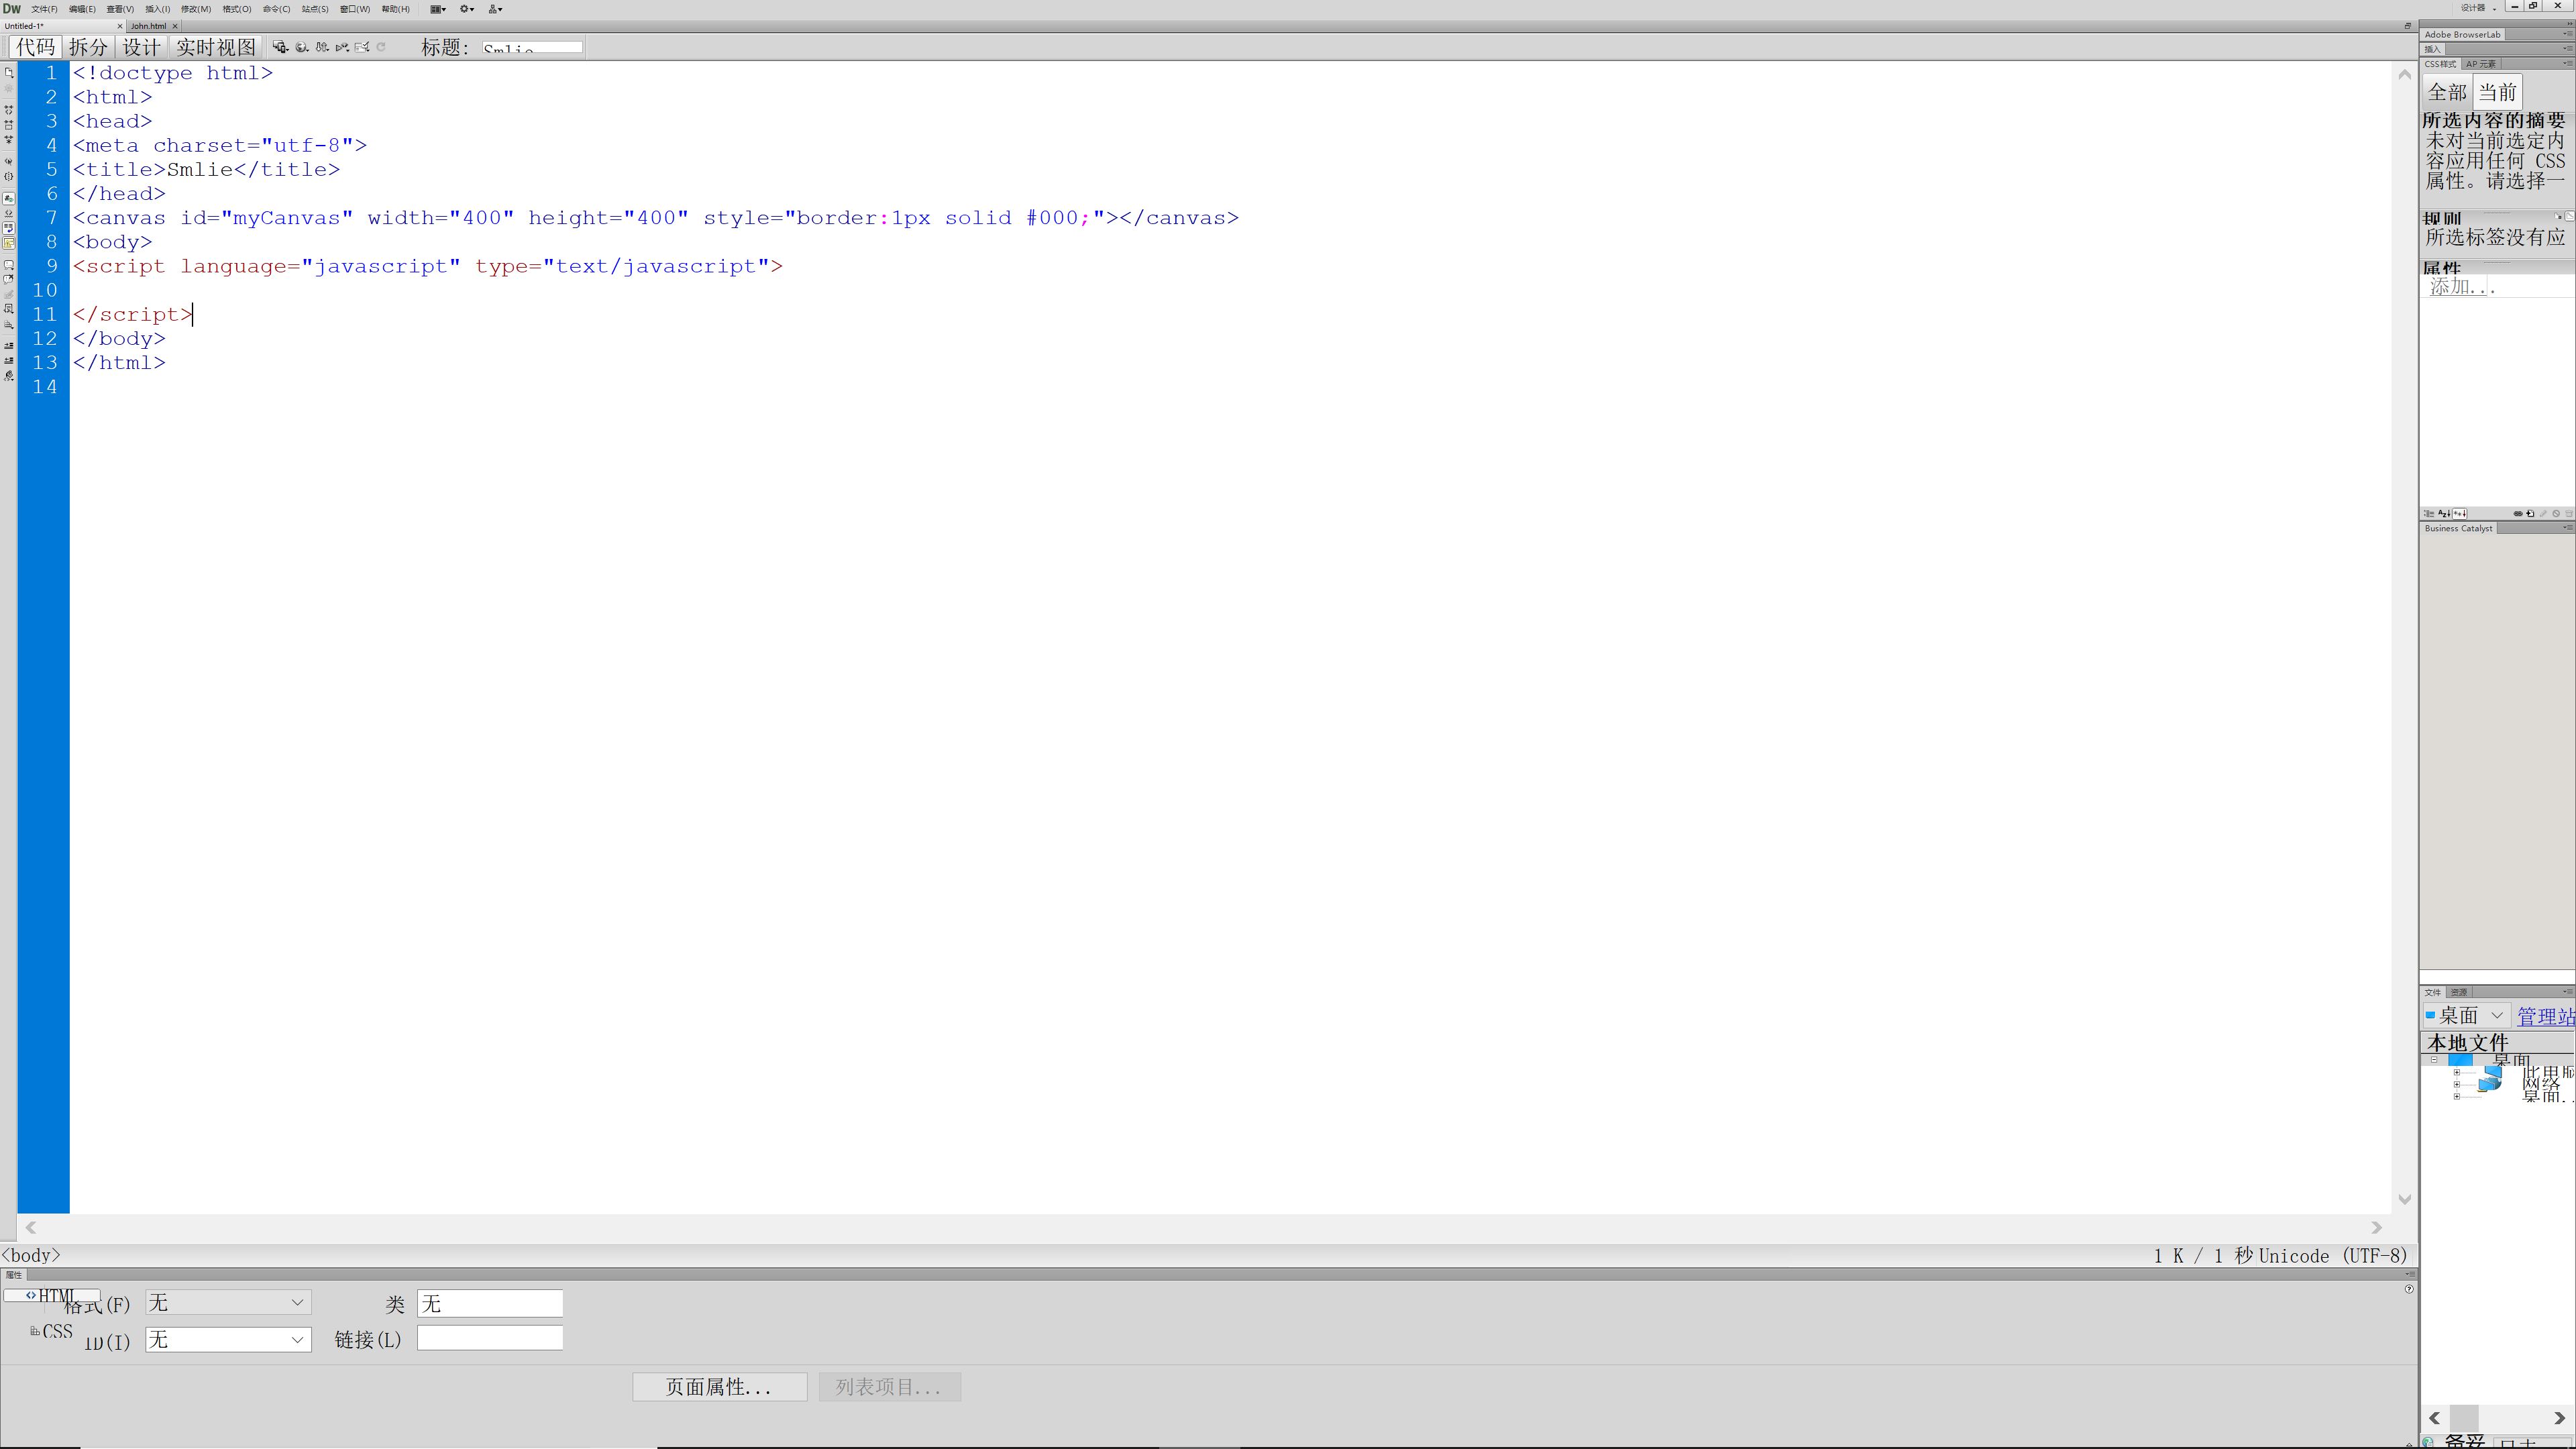Click 管理站点 manage sites link
This screenshot has width=2576, height=1449.
[x=2546, y=1016]
